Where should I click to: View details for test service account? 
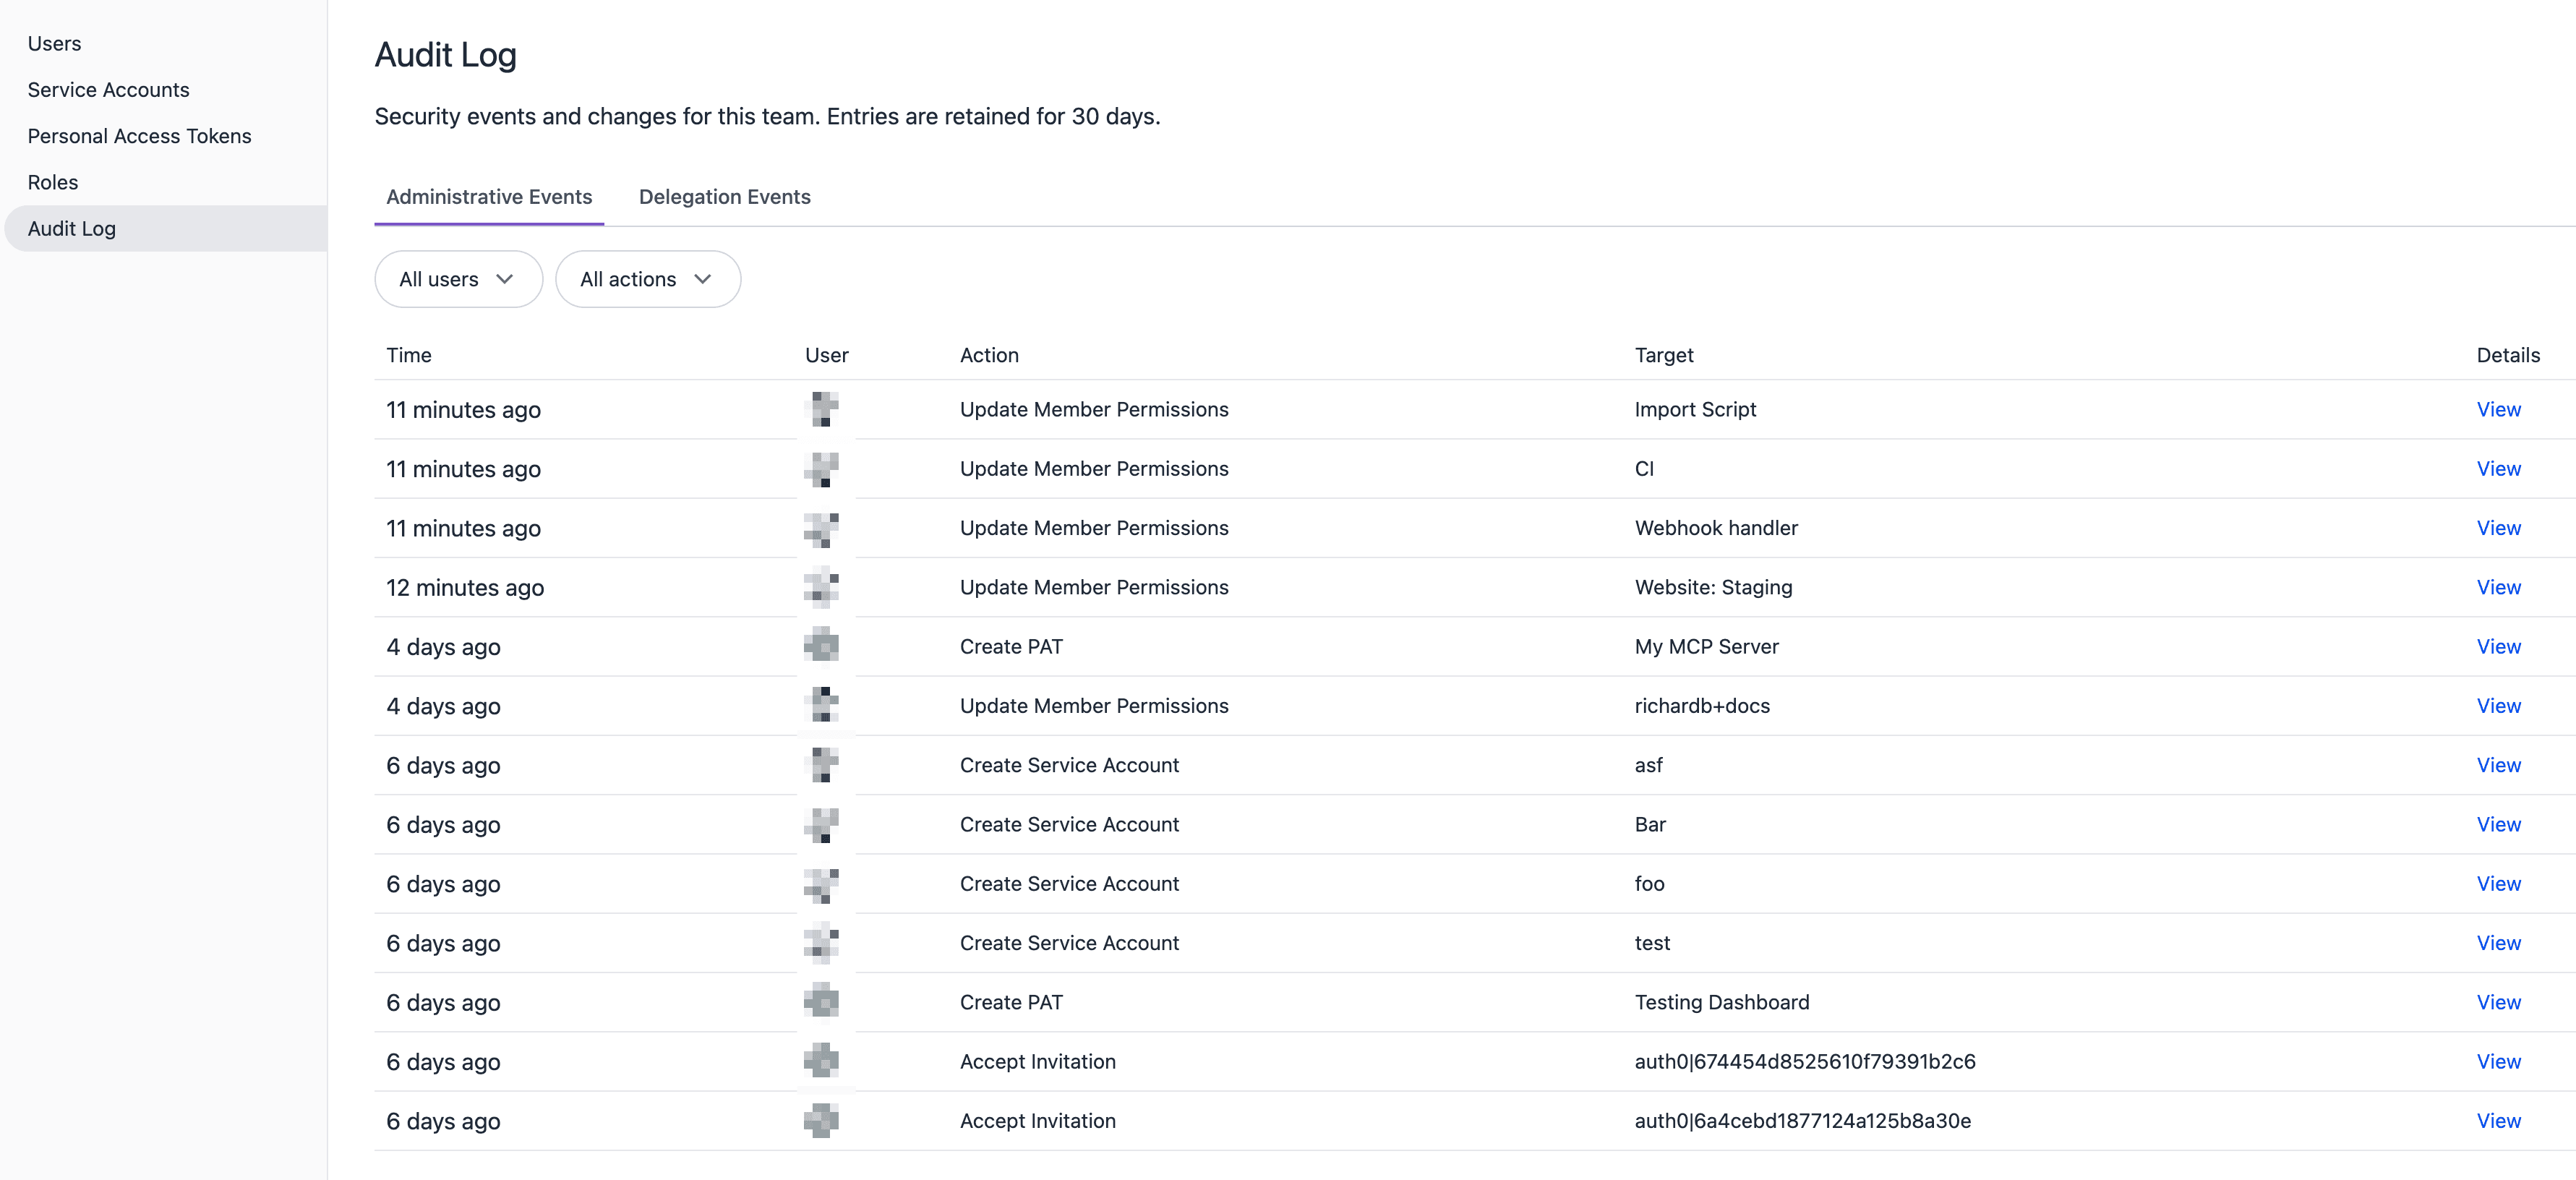(x=2498, y=943)
